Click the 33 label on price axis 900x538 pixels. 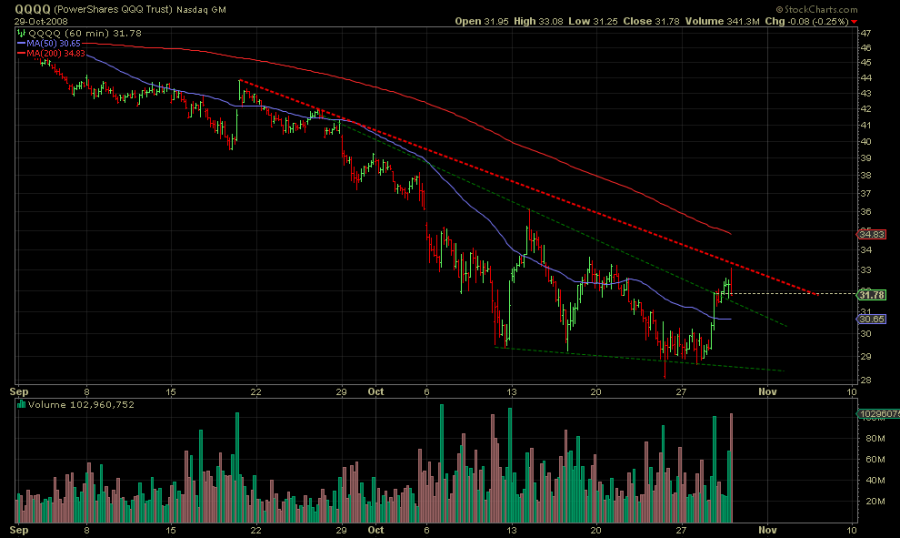[866, 270]
